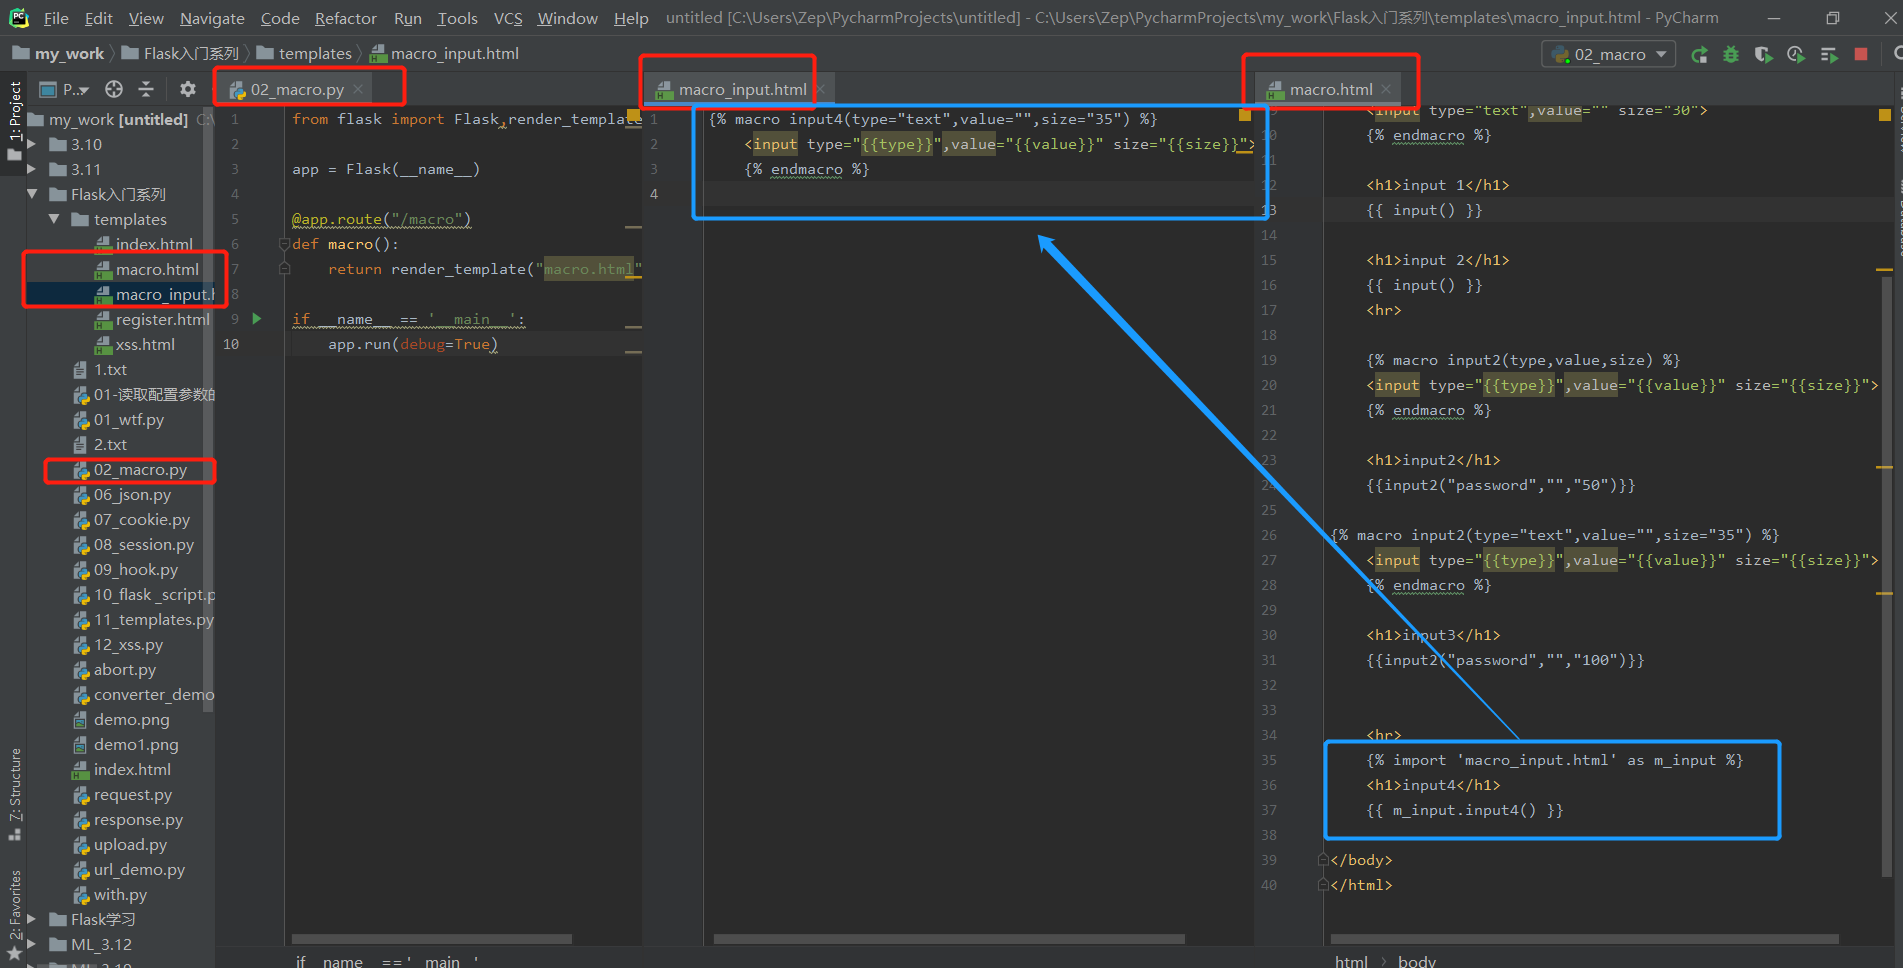Click the Rerun 02_macro icon

pyautogui.click(x=1699, y=55)
